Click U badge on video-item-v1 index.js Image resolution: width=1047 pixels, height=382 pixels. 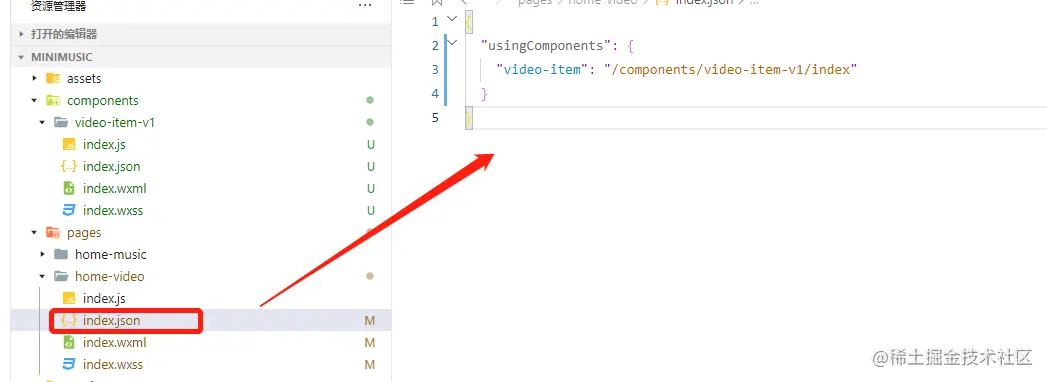(371, 145)
